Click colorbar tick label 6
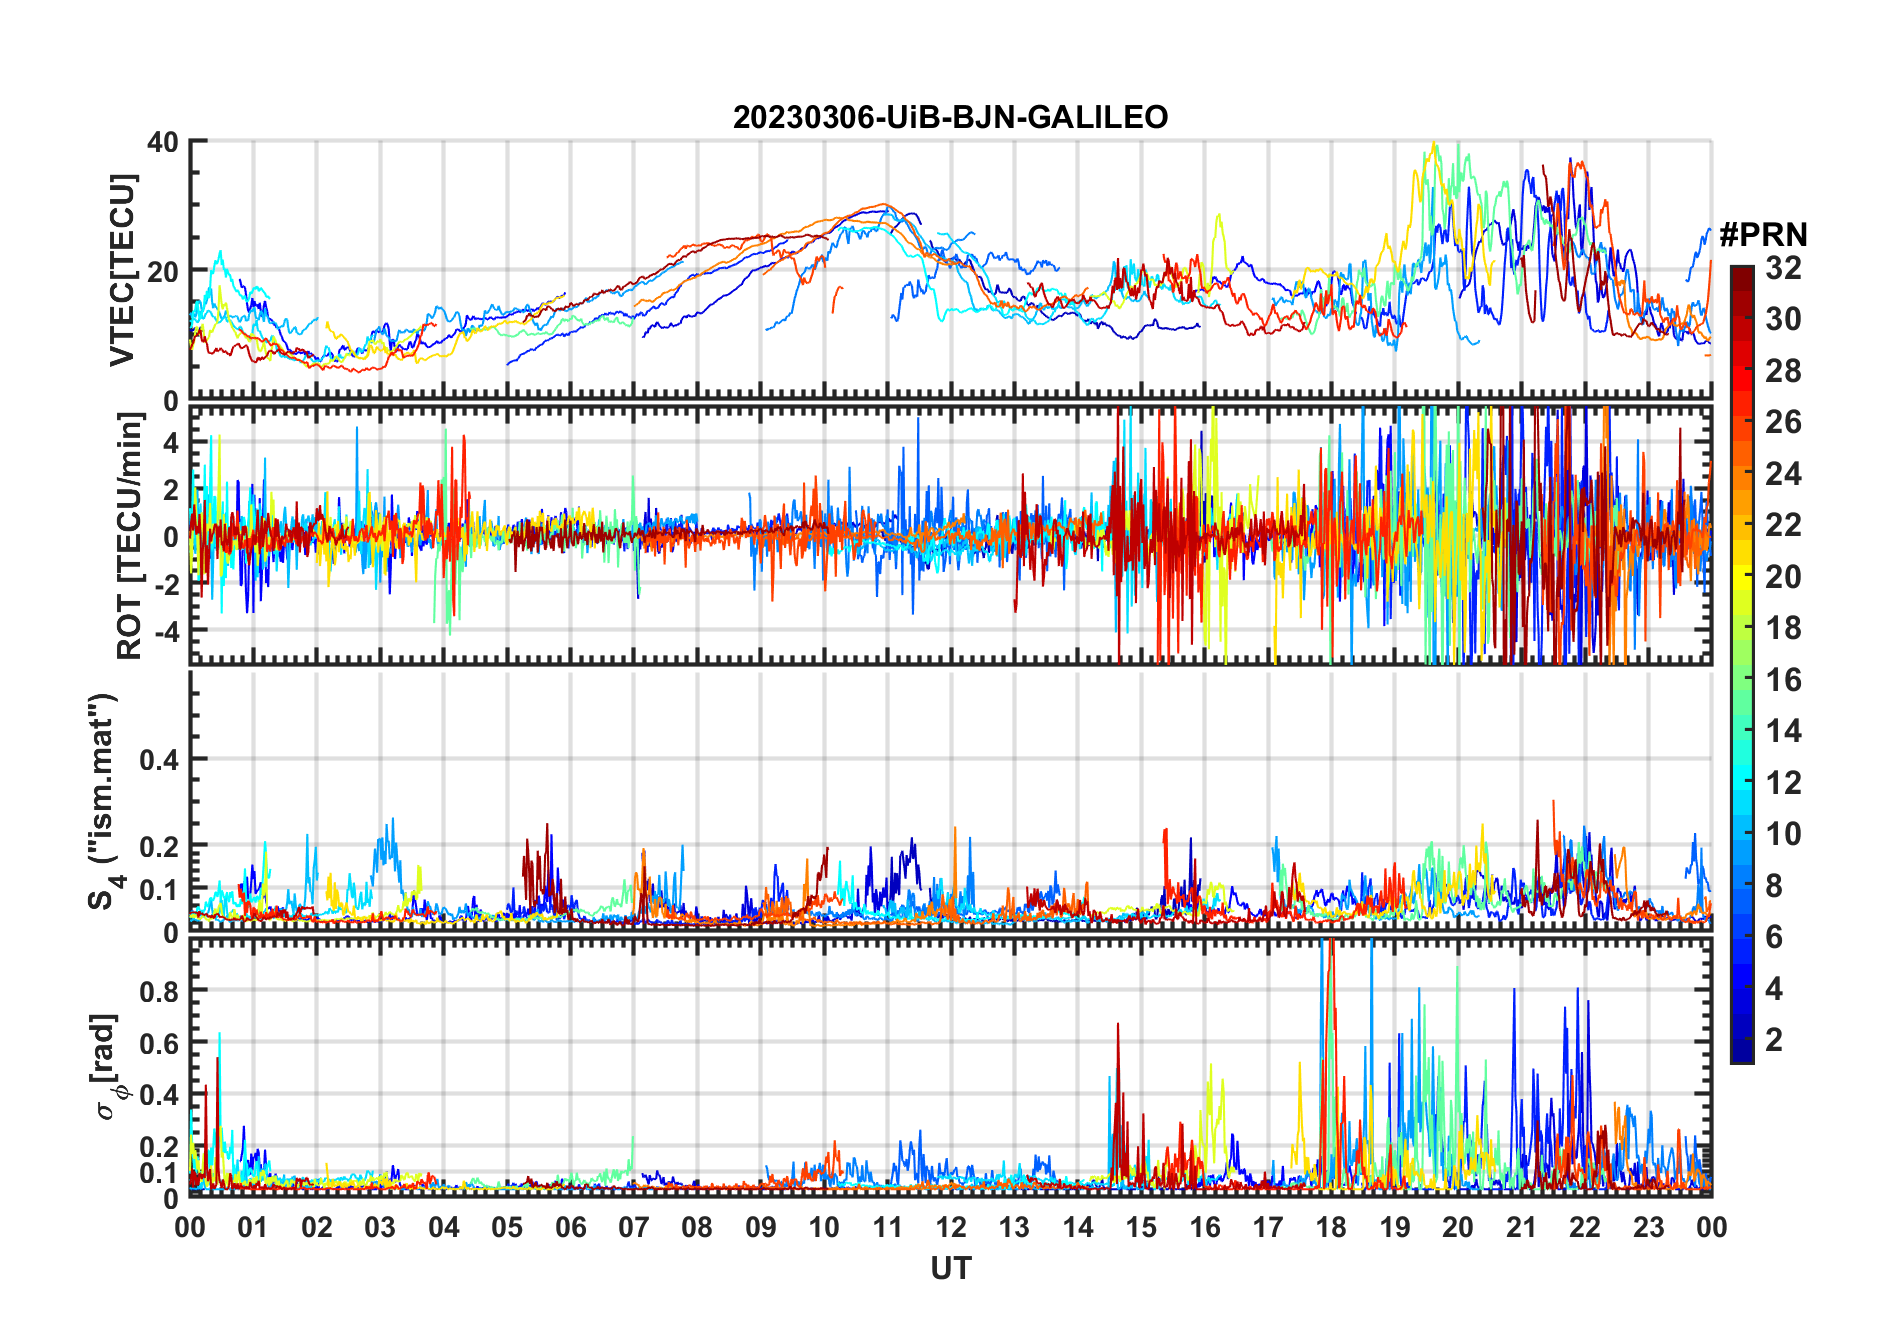1902x1330 pixels. click(x=1774, y=936)
